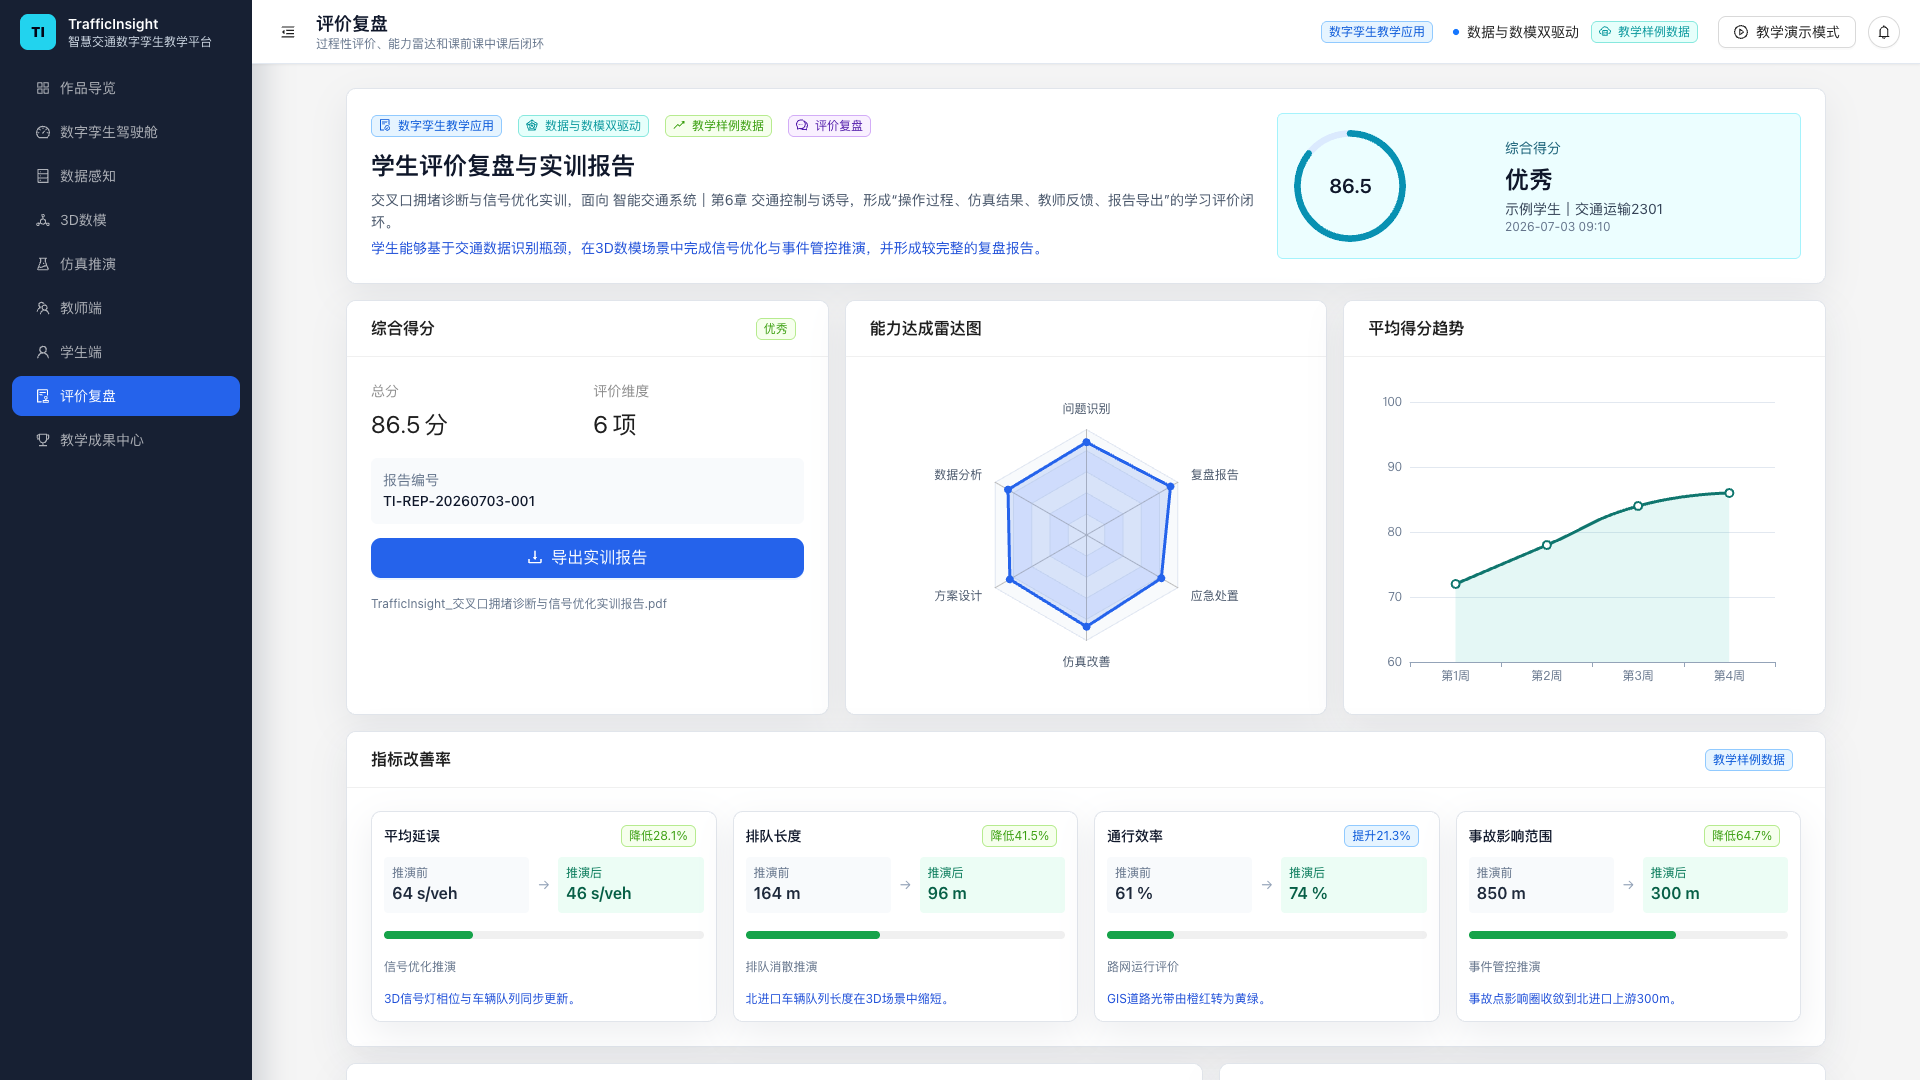Click the text GIS道路光带由橙红转为黄绿

1189,999
